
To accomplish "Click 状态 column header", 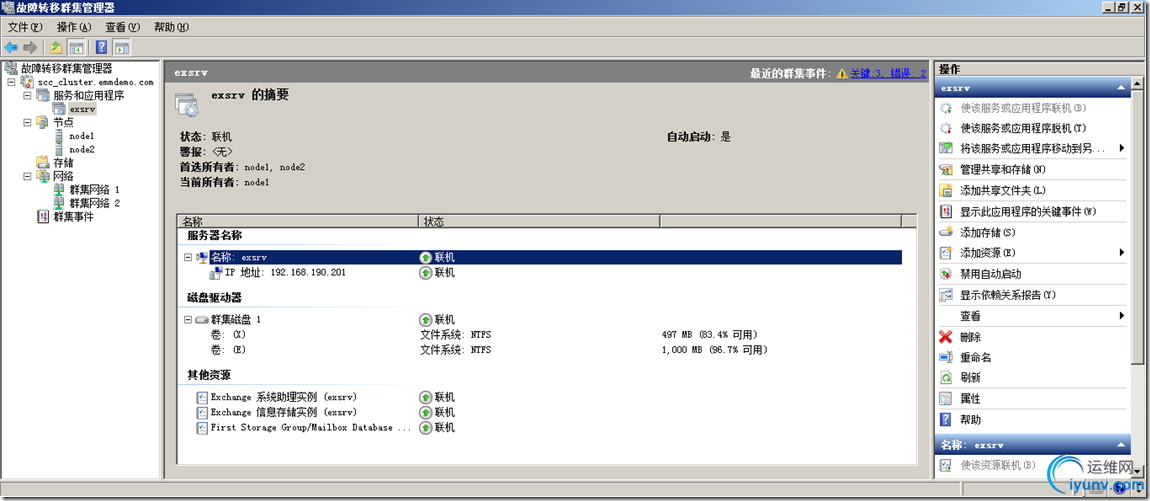I will pyautogui.click(x=539, y=221).
